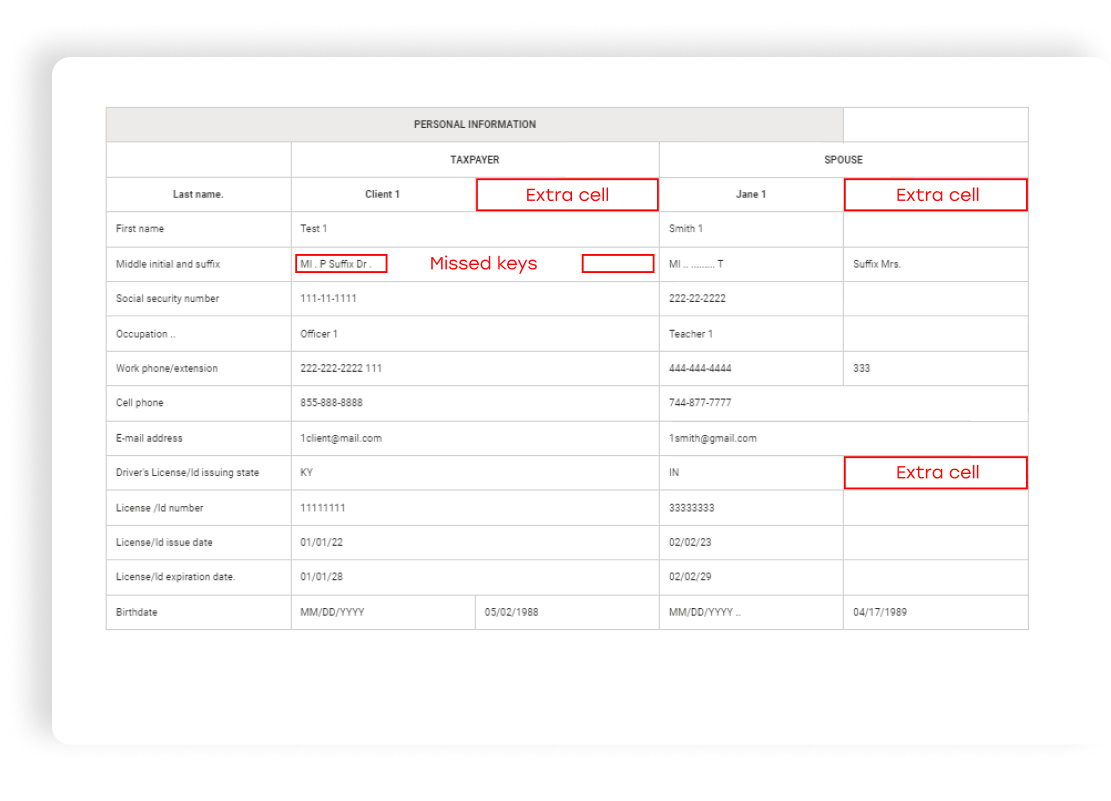Click the Missed keys annotation text
Viewport: 1111px width, 801px height.
(483, 263)
